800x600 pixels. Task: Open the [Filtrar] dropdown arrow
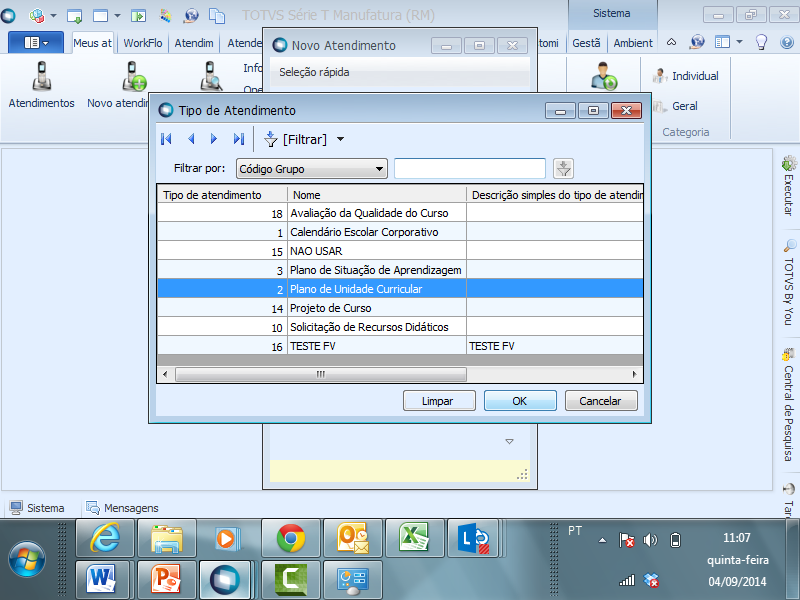(x=340, y=139)
